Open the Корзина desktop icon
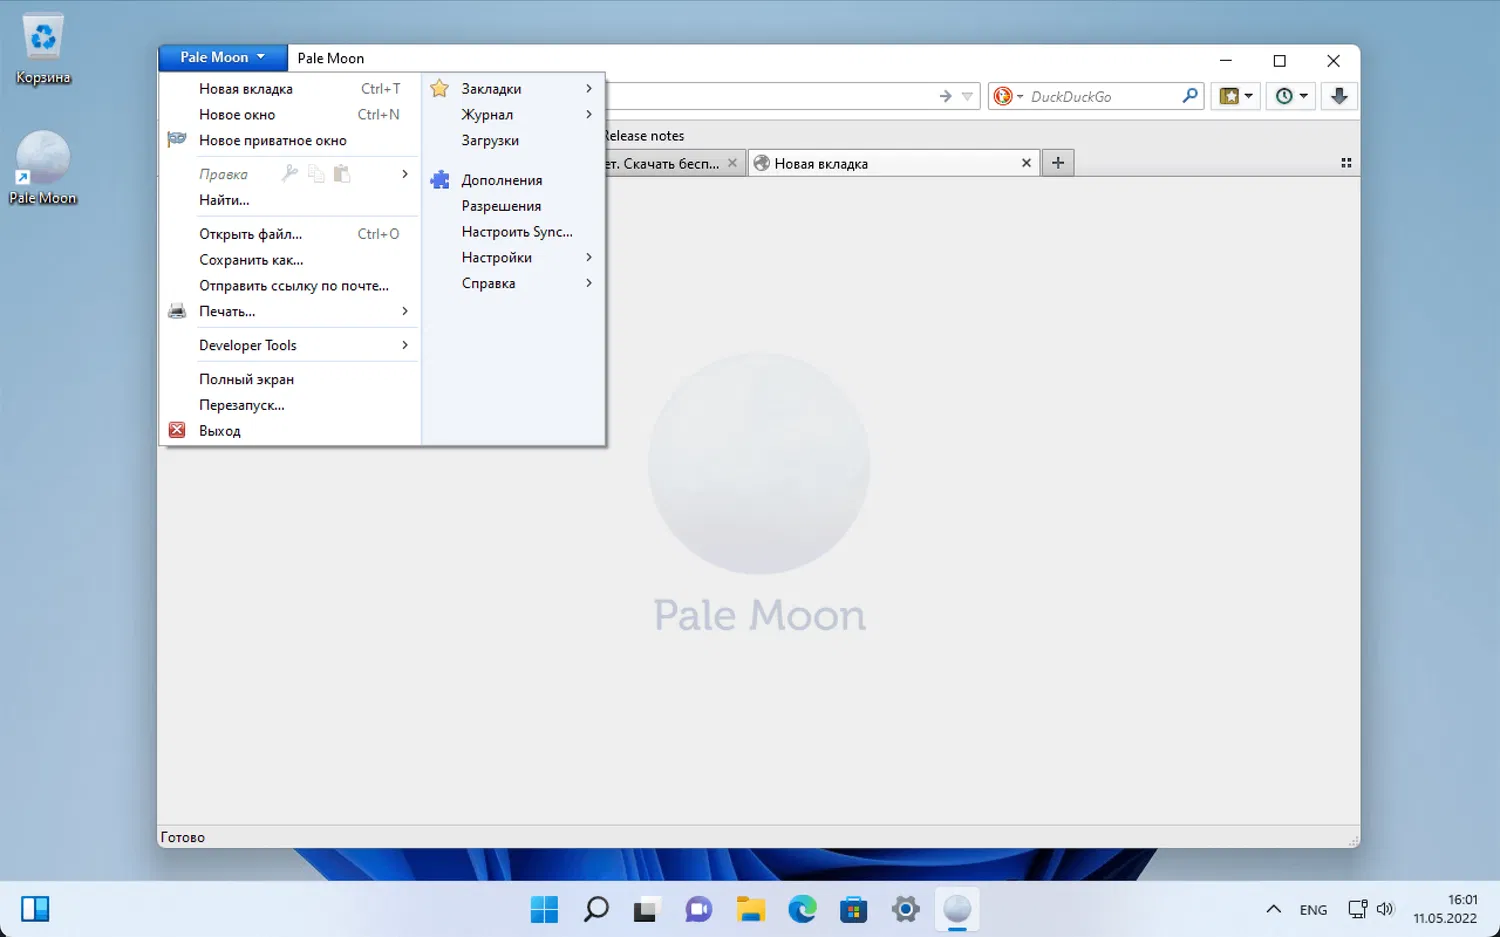 tap(43, 50)
